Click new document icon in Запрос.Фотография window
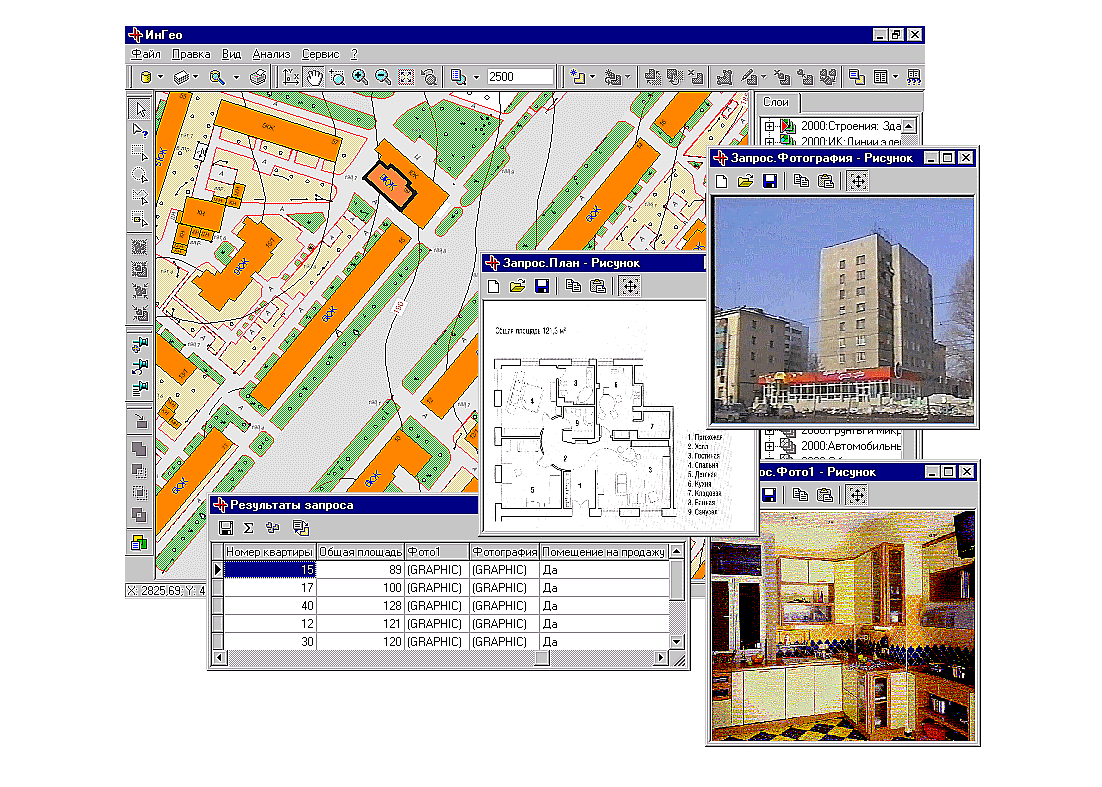This screenshot has height=787, width=1102. [721, 181]
